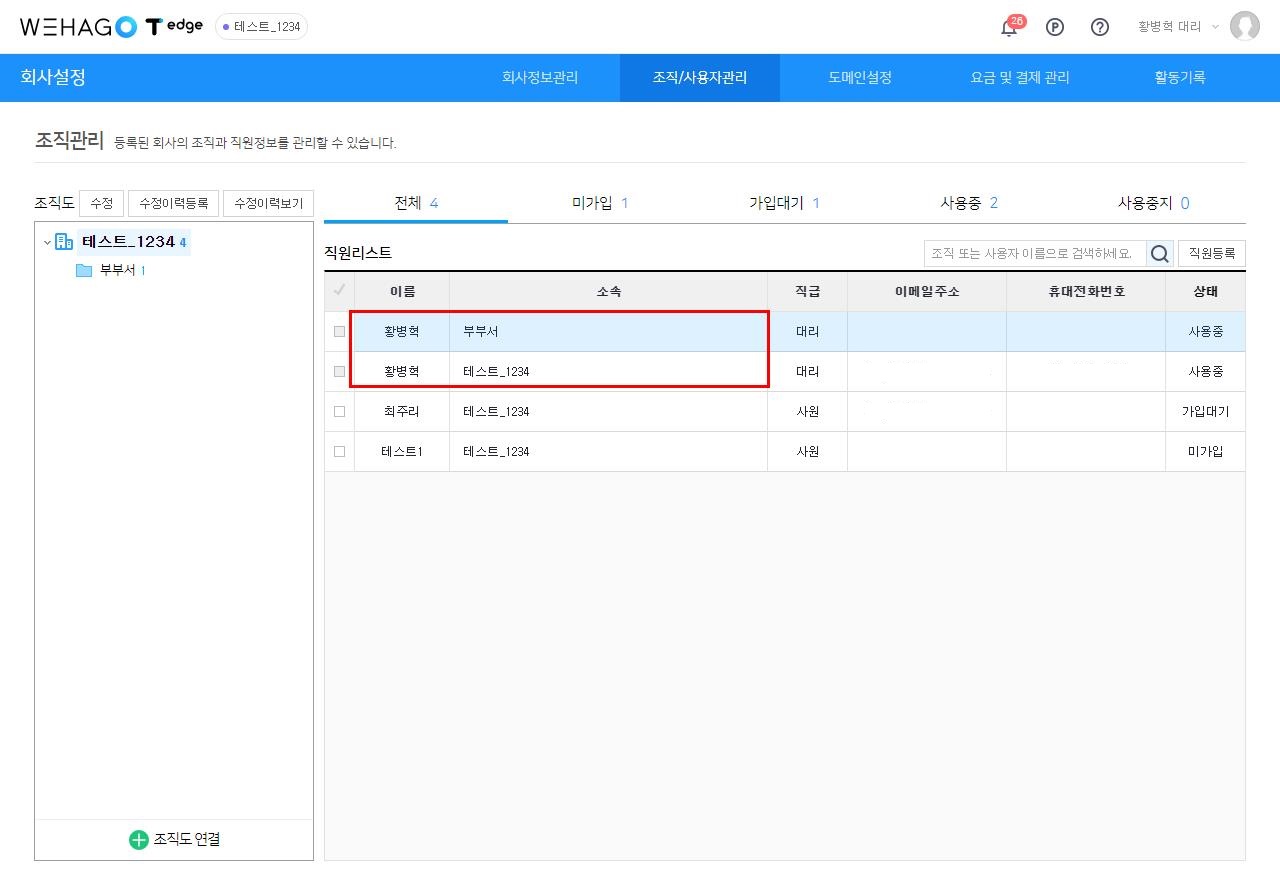
Task: Select the 부부서 folder in tree
Action: tap(116, 270)
